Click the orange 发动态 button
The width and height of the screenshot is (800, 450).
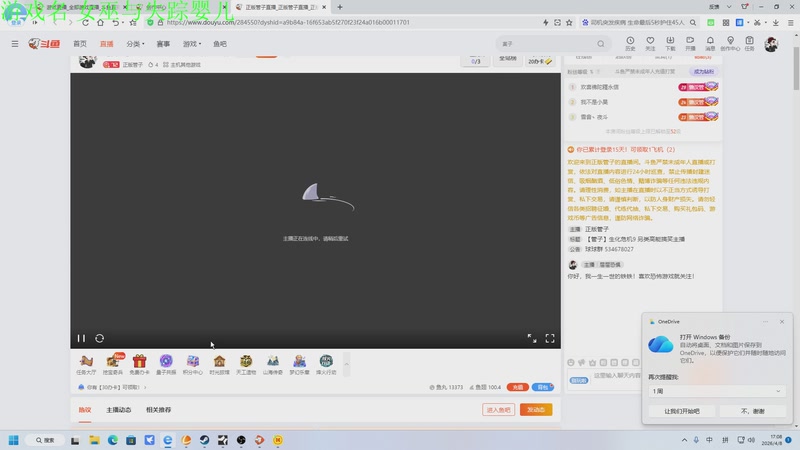pyautogui.click(x=536, y=410)
